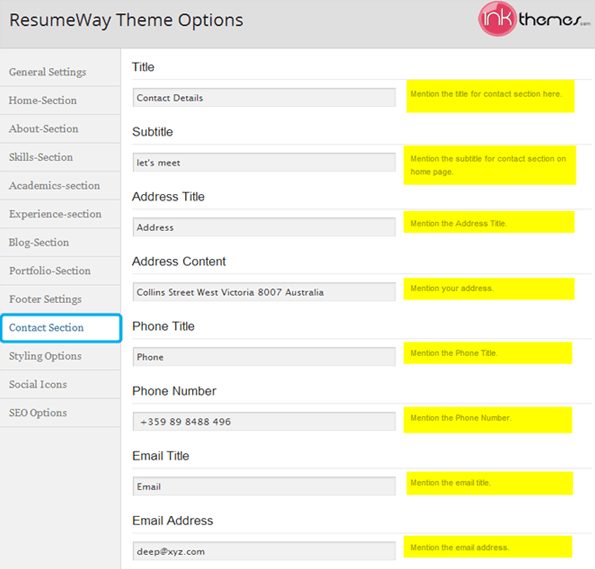Go to Footer Settings
The width and height of the screenshot is (595, 569).
[60, 299]
